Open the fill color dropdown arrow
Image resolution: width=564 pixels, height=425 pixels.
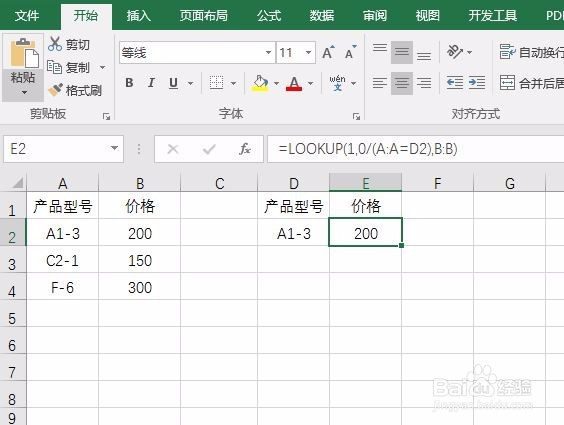[x=276, y=83]
